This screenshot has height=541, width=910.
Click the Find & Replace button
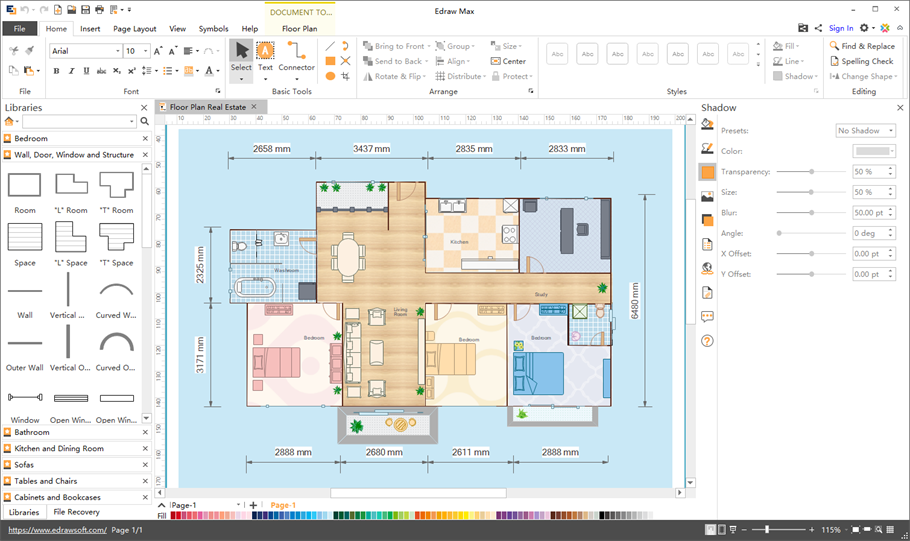(861, 46)
